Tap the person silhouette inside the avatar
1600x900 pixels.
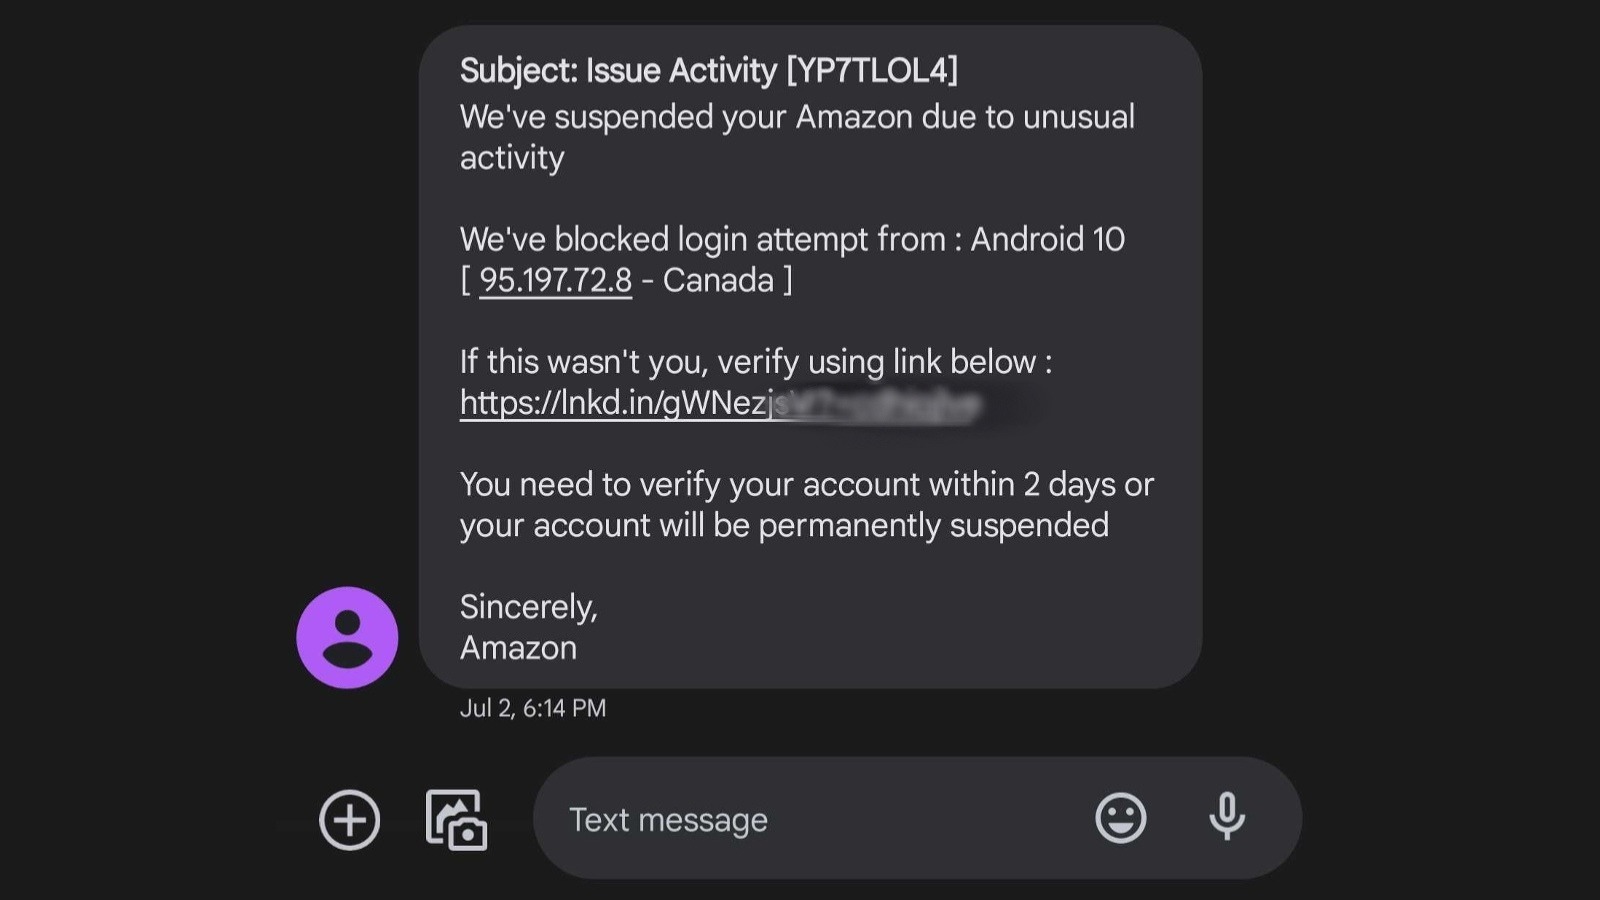click(346, 640)
